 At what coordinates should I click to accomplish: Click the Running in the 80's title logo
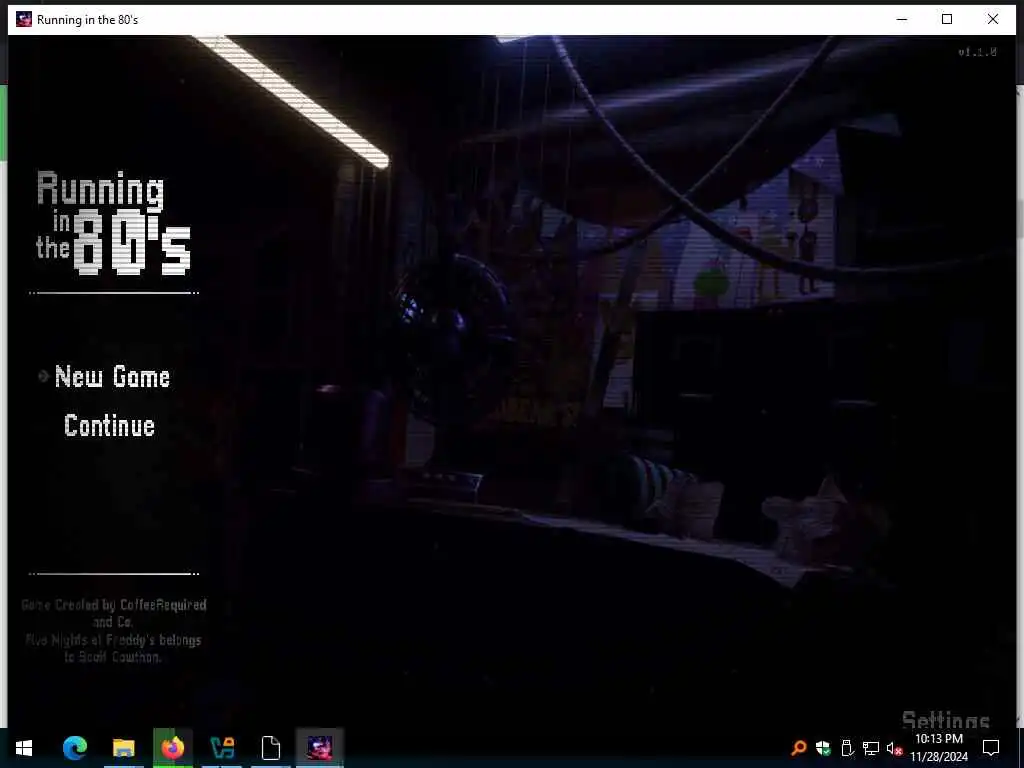114,223
